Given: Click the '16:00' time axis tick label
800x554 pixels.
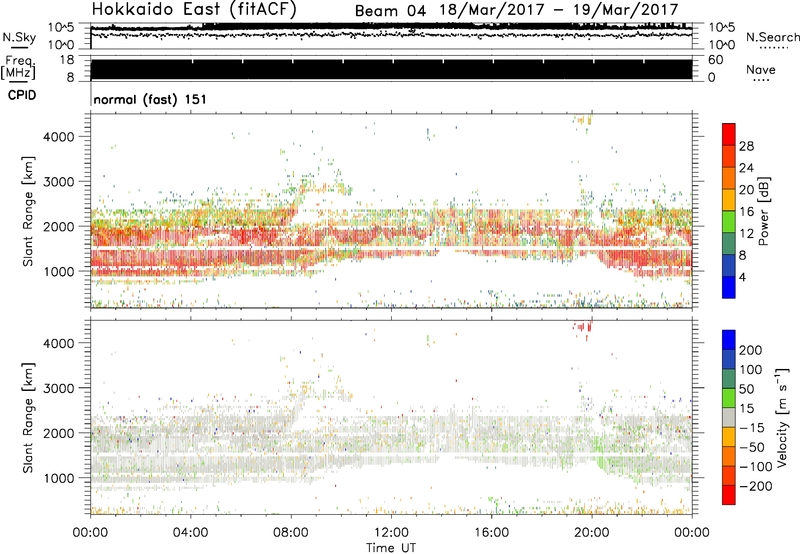Looking at the screenshot, I should [x=491, y=533].
